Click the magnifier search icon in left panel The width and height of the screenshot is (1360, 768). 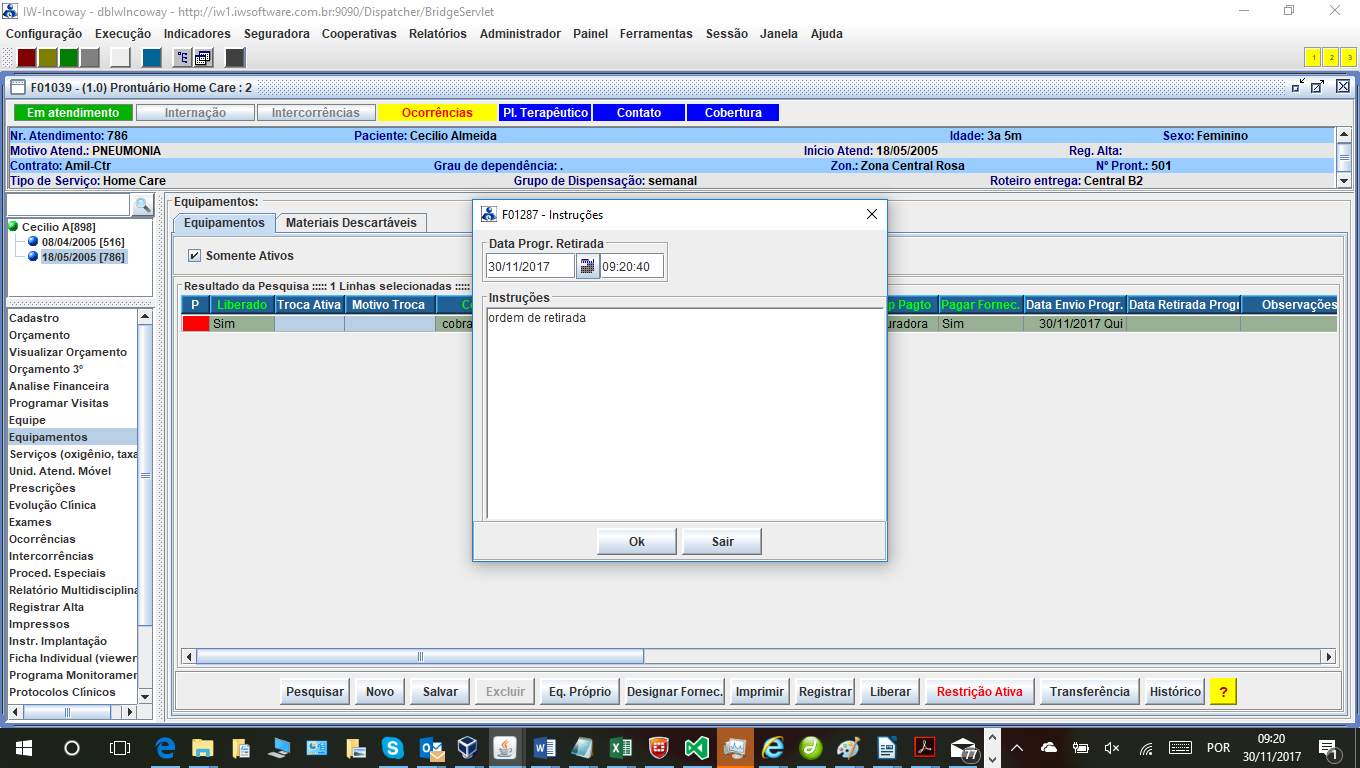(143, 205)
